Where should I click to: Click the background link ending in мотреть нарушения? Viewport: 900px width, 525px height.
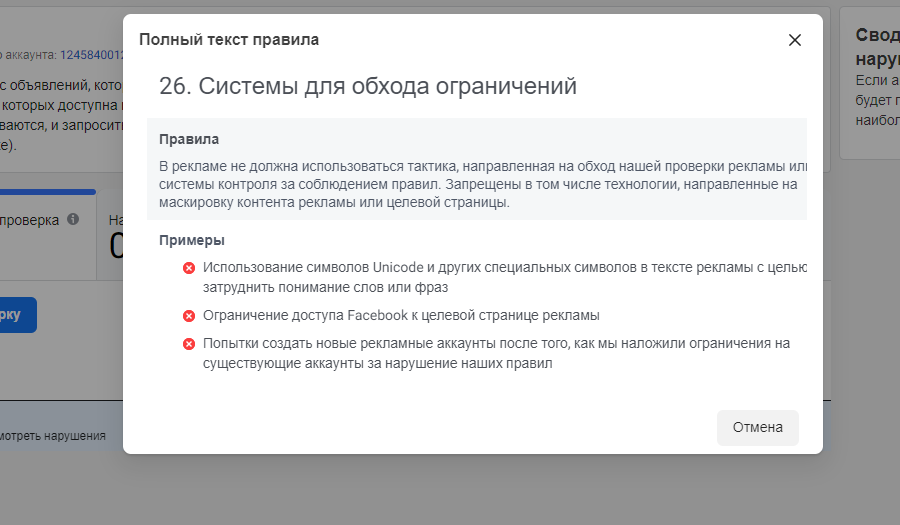[x=52, y=436]
